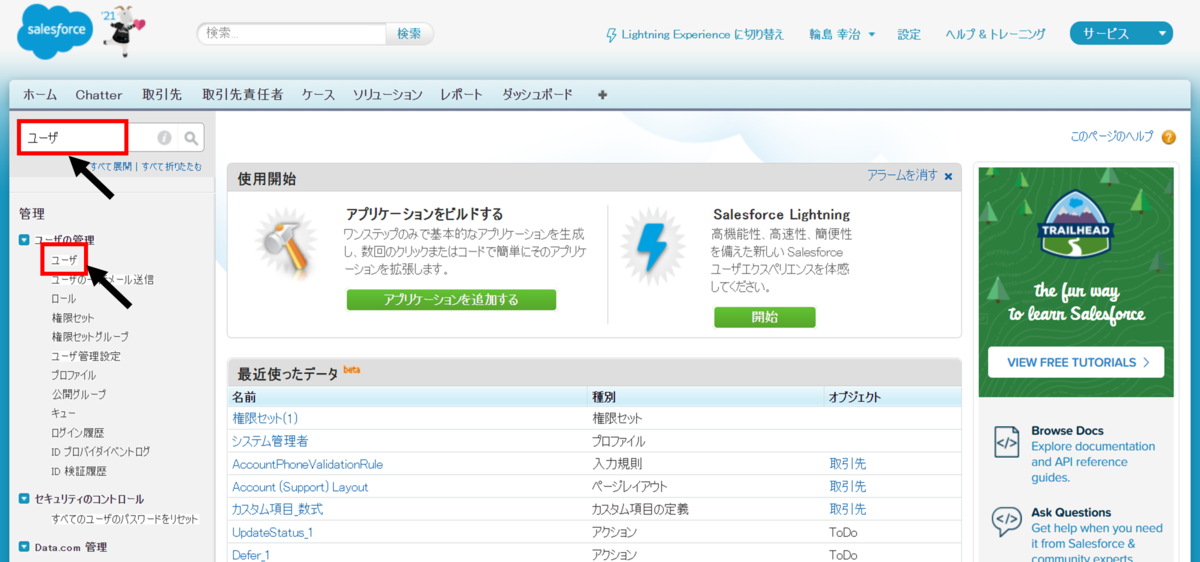Screen dimensions: 1200x562
Task: Open UpdateStatus_1 recent item link
Action: [x=272, y=533]
